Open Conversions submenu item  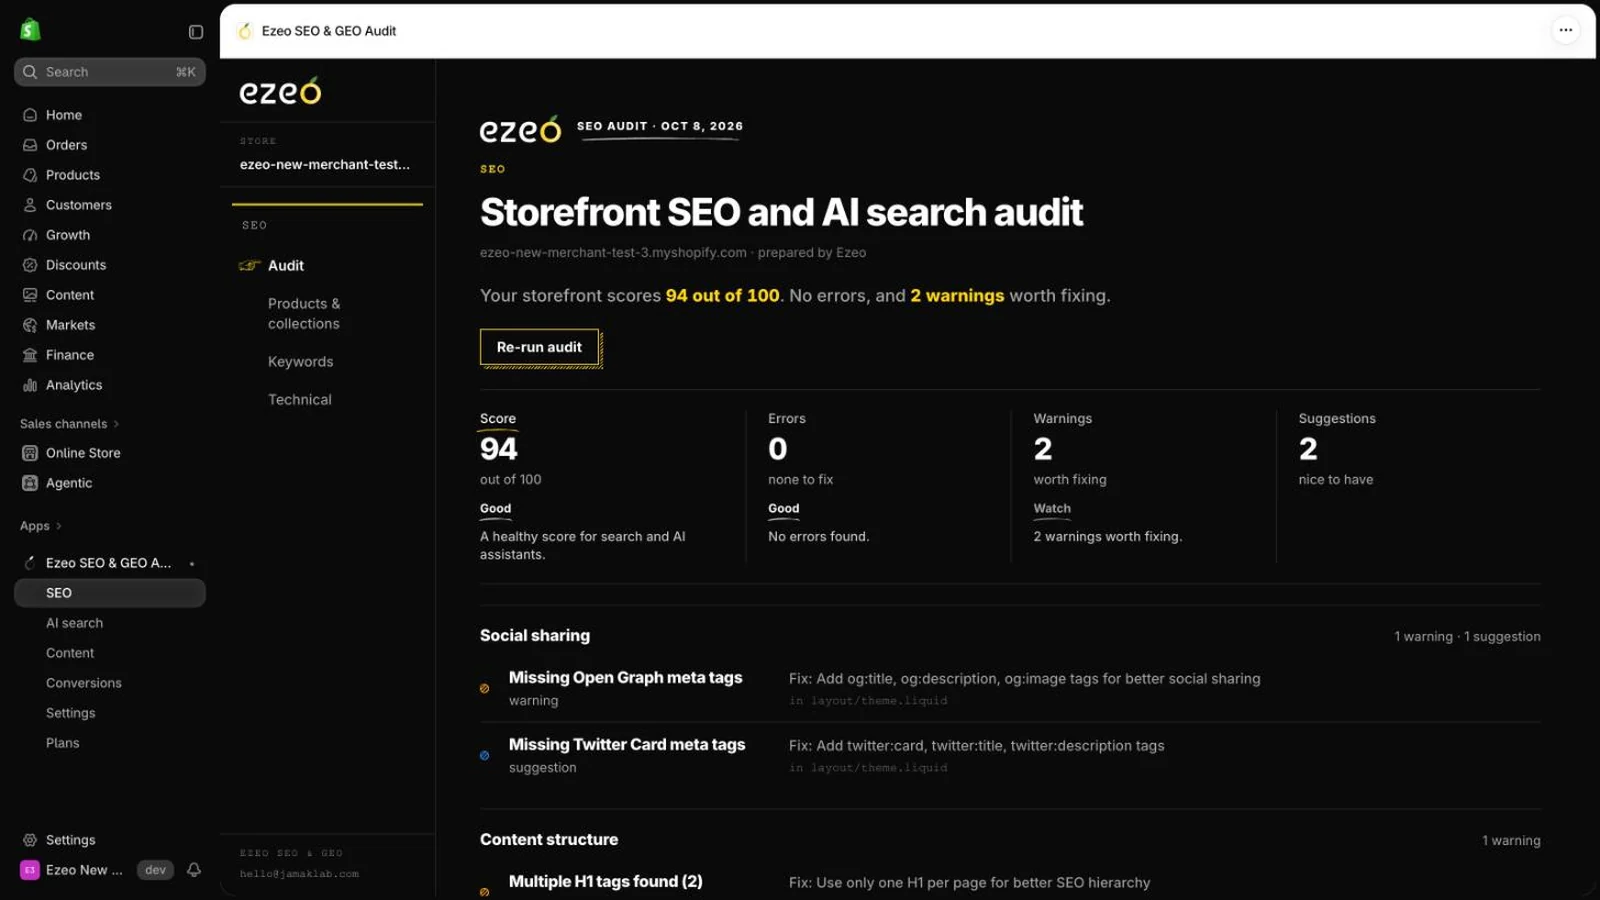(84, 683)
